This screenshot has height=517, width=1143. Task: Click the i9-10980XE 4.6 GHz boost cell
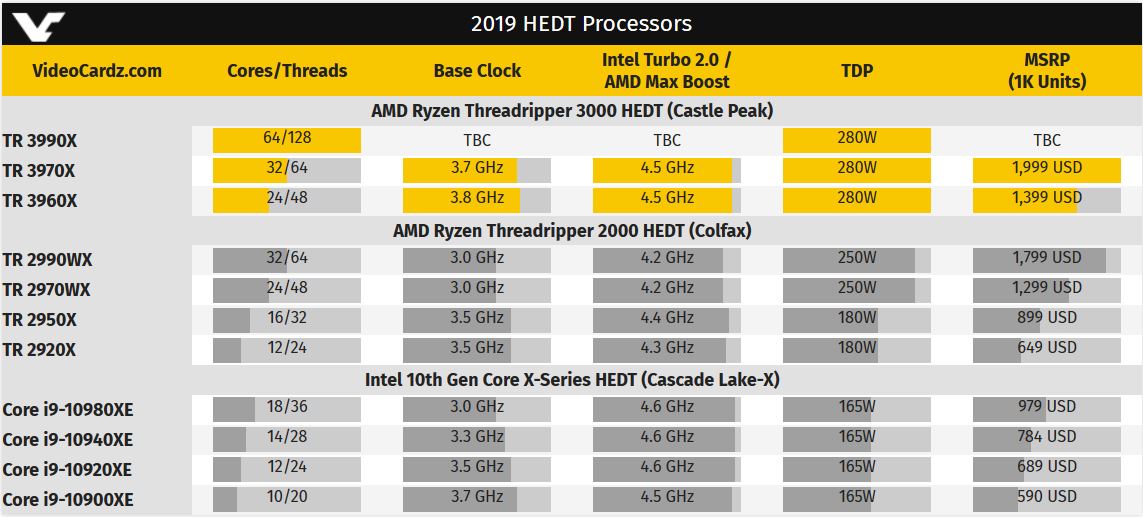click(x=667, y=408)
